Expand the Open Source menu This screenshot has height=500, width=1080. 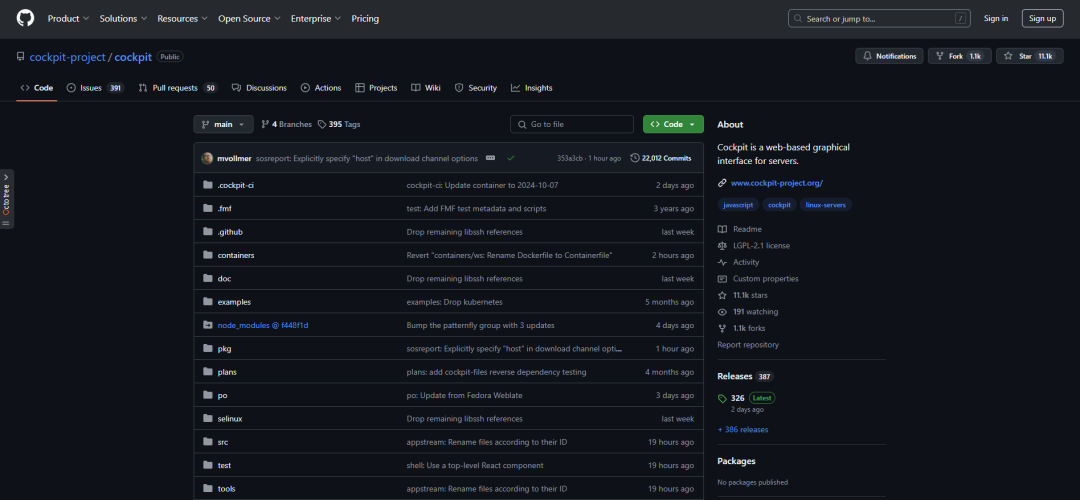click(249, 19)
